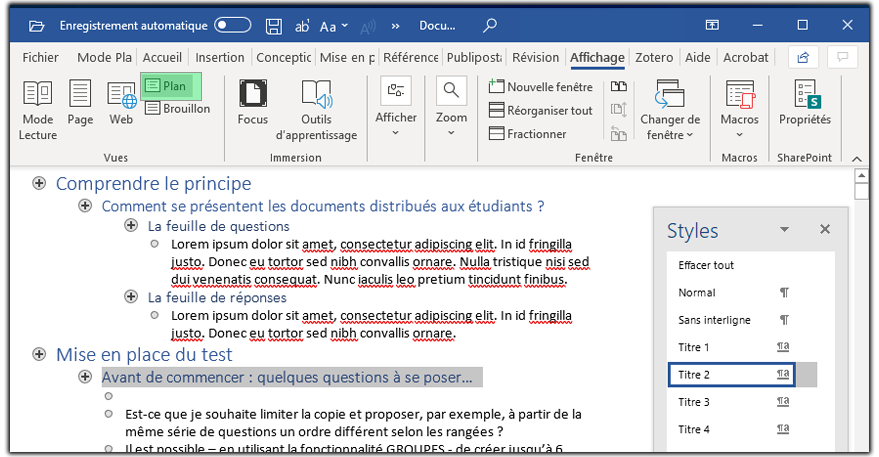This screenshot has height=457, width=879.
Task: Toggle plus icon beside La feuille de réponses
Action: click(131, 297)
